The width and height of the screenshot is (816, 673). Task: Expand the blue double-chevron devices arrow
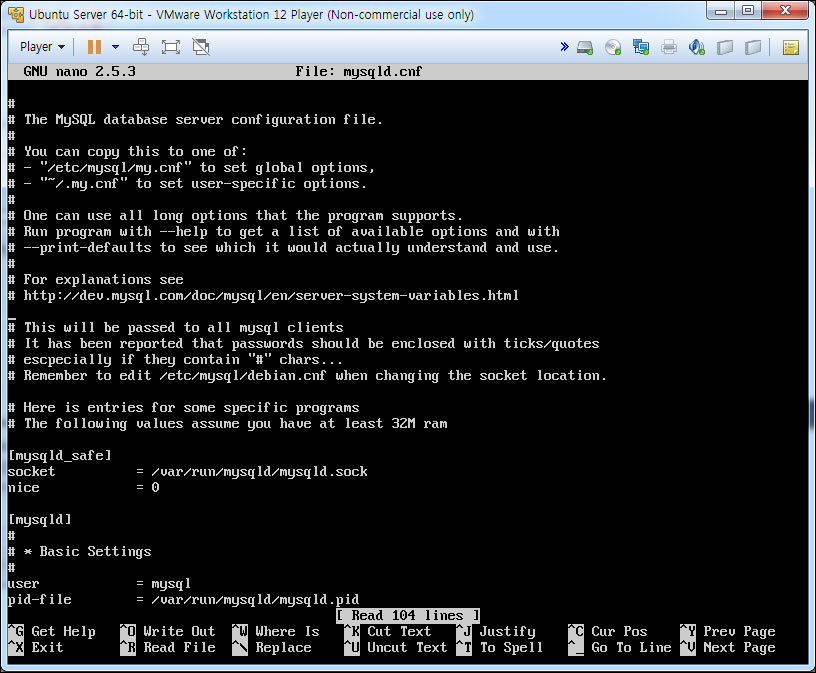564,47
